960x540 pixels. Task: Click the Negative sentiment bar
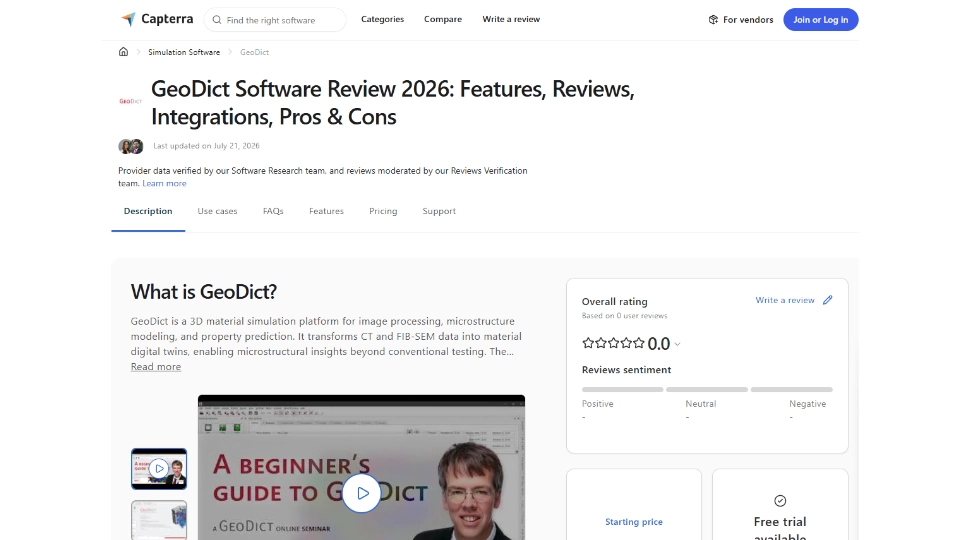(792, 389)
